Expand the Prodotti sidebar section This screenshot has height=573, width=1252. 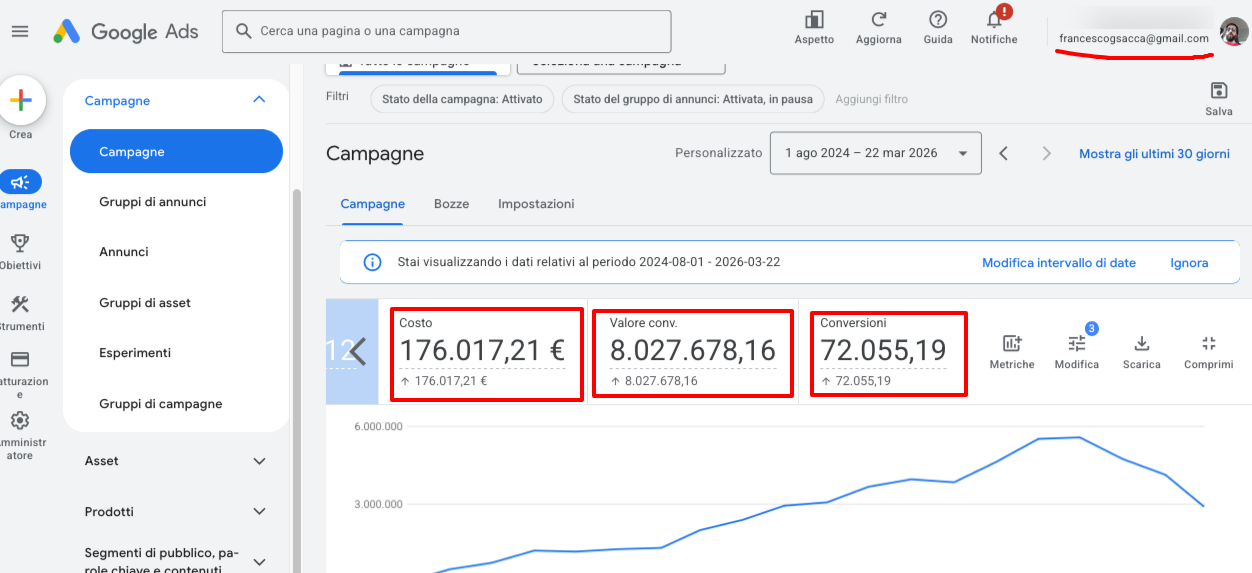click(259, 512)
